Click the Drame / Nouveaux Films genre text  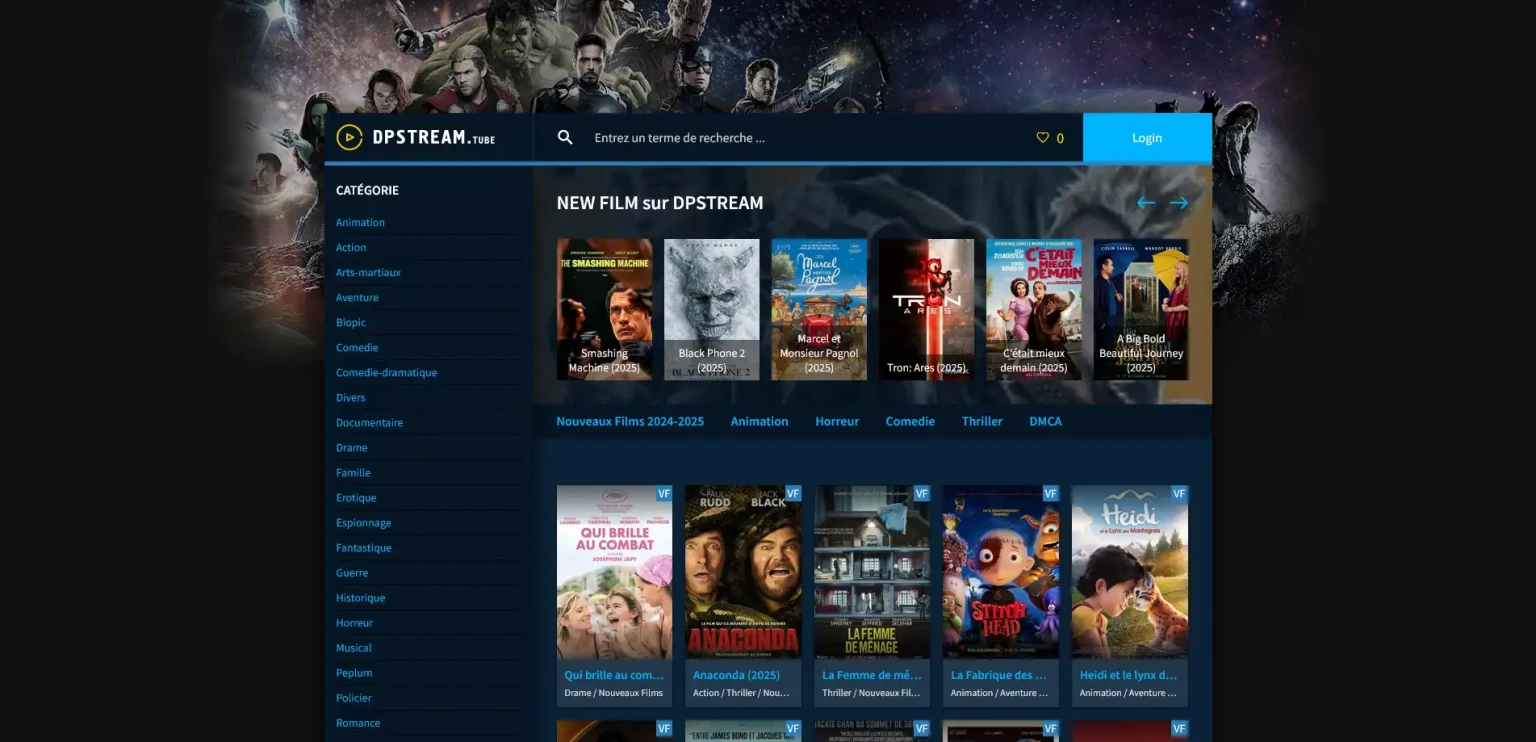pos(614,693)
